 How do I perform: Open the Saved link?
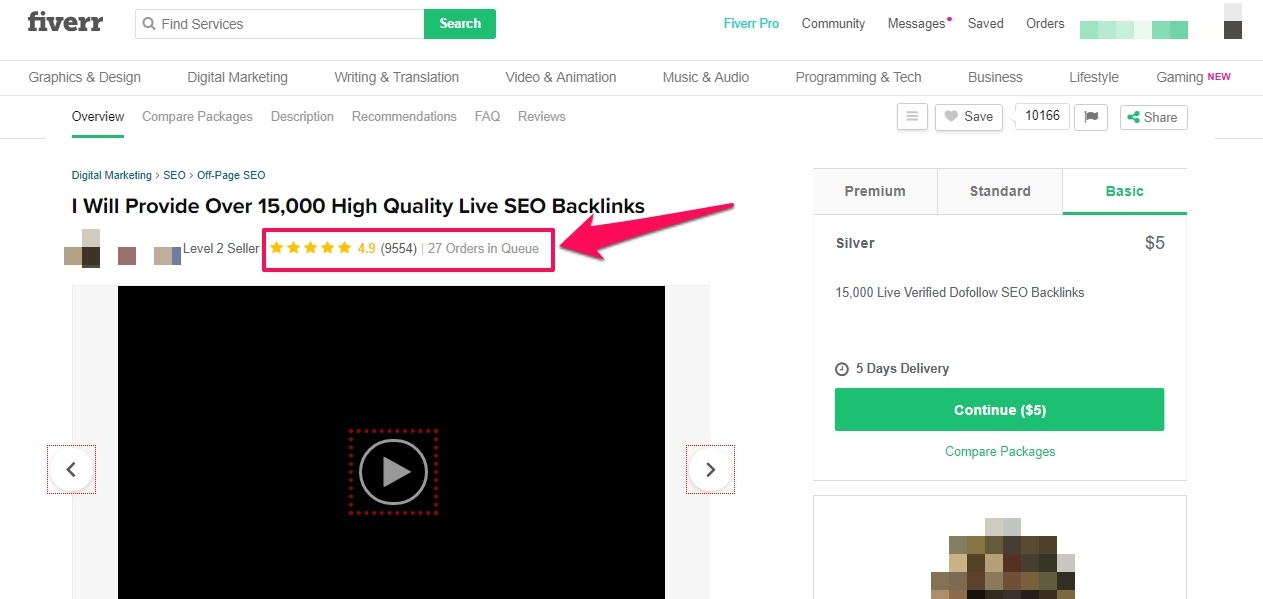[x=985, y=23]
